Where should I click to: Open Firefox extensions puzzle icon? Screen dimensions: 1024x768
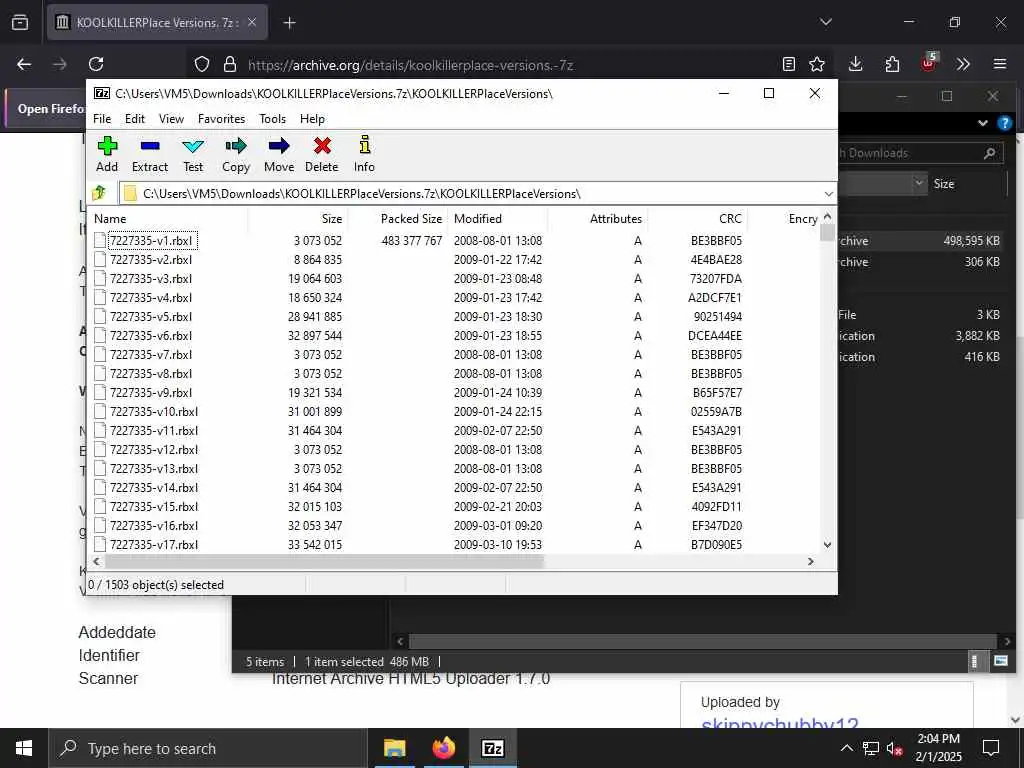tap(892, 64)
